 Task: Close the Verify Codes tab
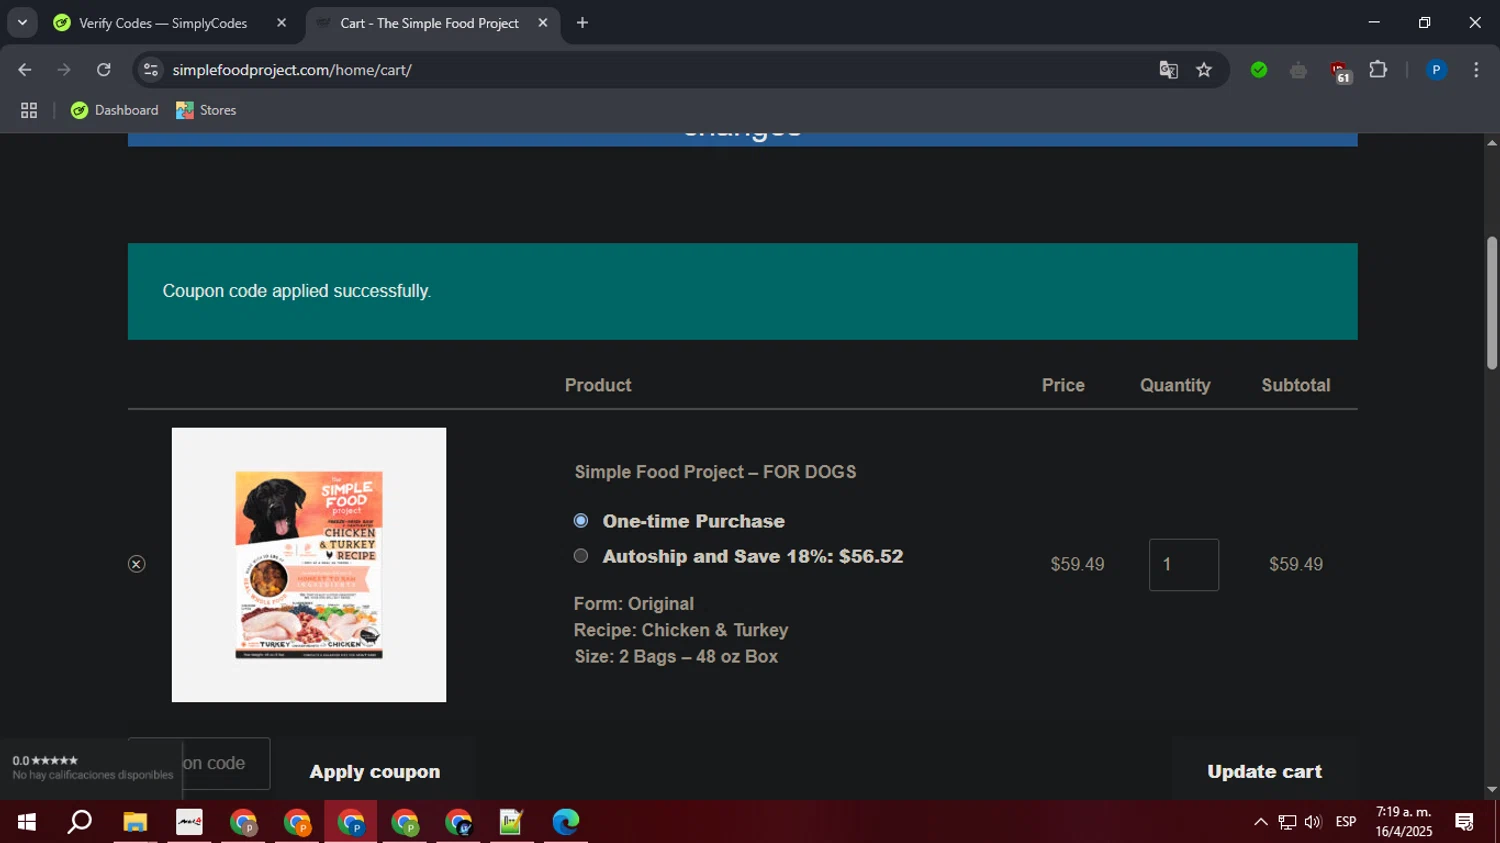pyautogui.click(x=281, y=23)
